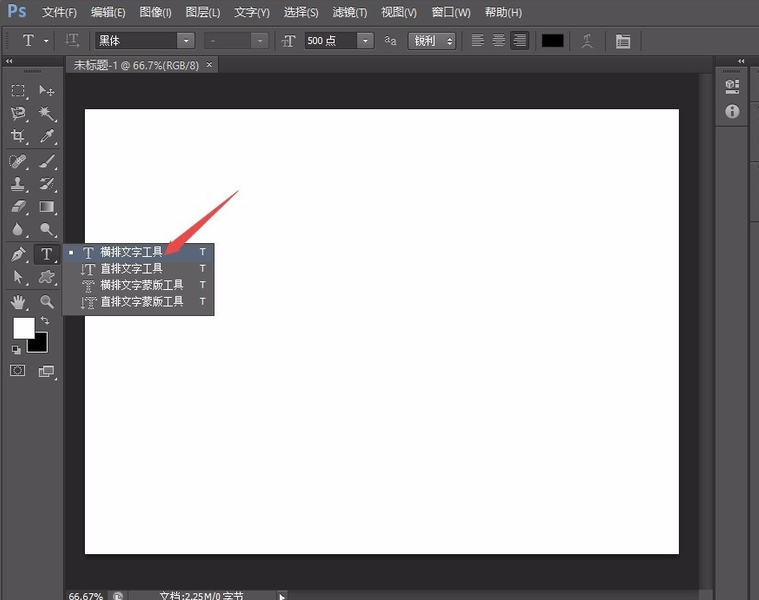Select the Lasso tool
The image size is (759, 600).
(18, 113)
